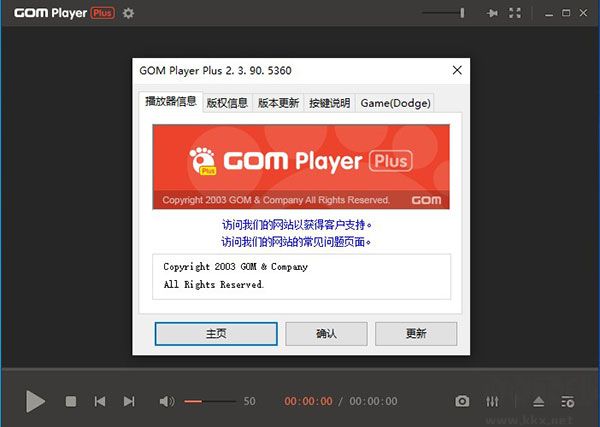Stop playback with the square button
Image resolution: width=600 pixels, height=427 pixels.
pyautogui.click(x=71, y=401)
